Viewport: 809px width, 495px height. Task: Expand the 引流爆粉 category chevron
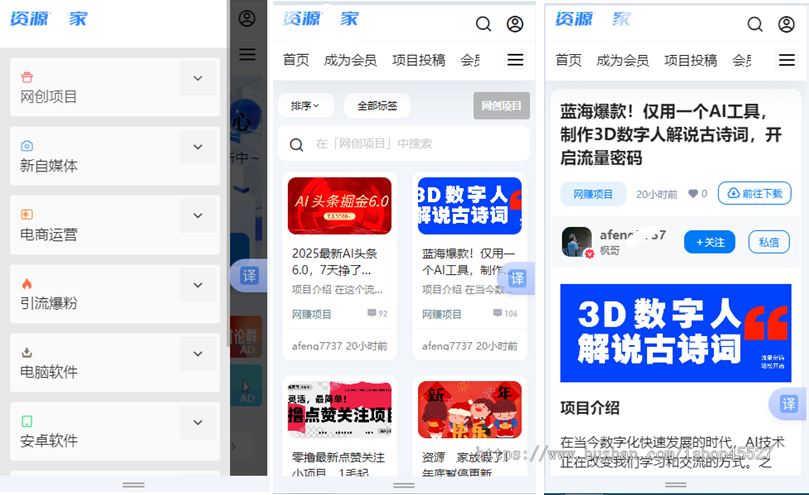pyautogui.click(x=198, y=285)
